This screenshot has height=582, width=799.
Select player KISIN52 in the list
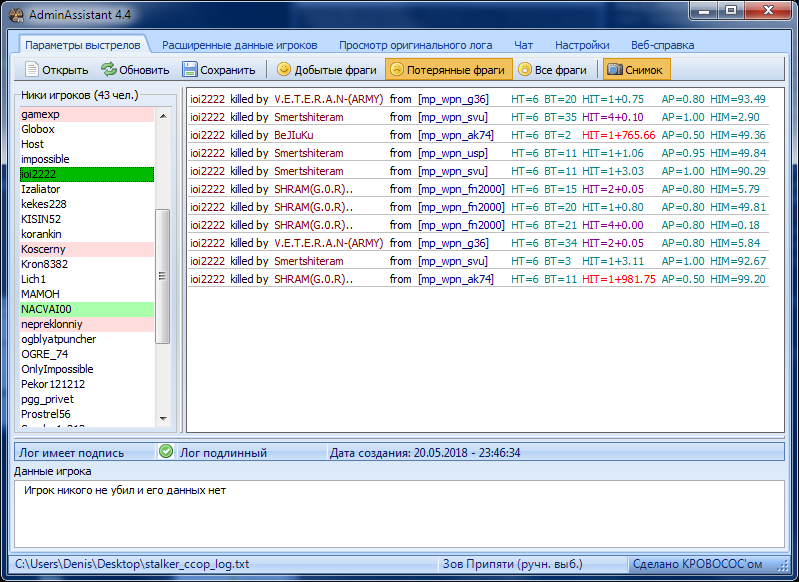[x=87, y=219]
